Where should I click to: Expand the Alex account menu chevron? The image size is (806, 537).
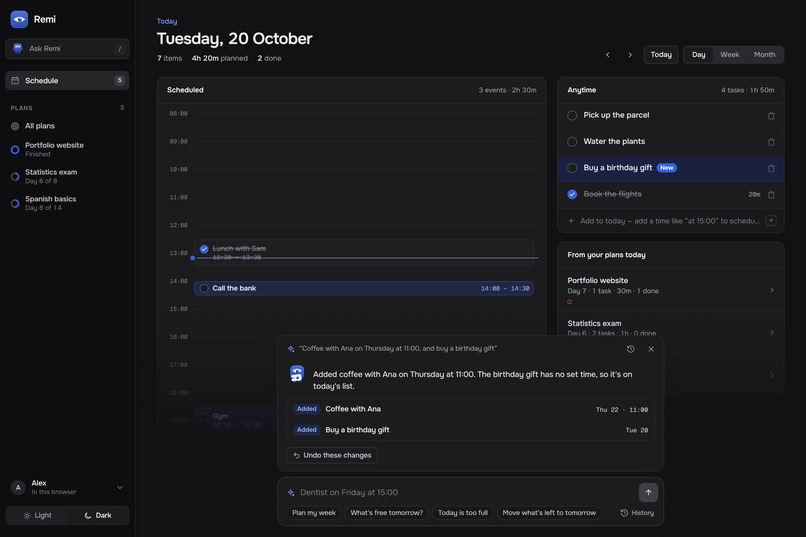pyautogui.click(x=120, y=487)
